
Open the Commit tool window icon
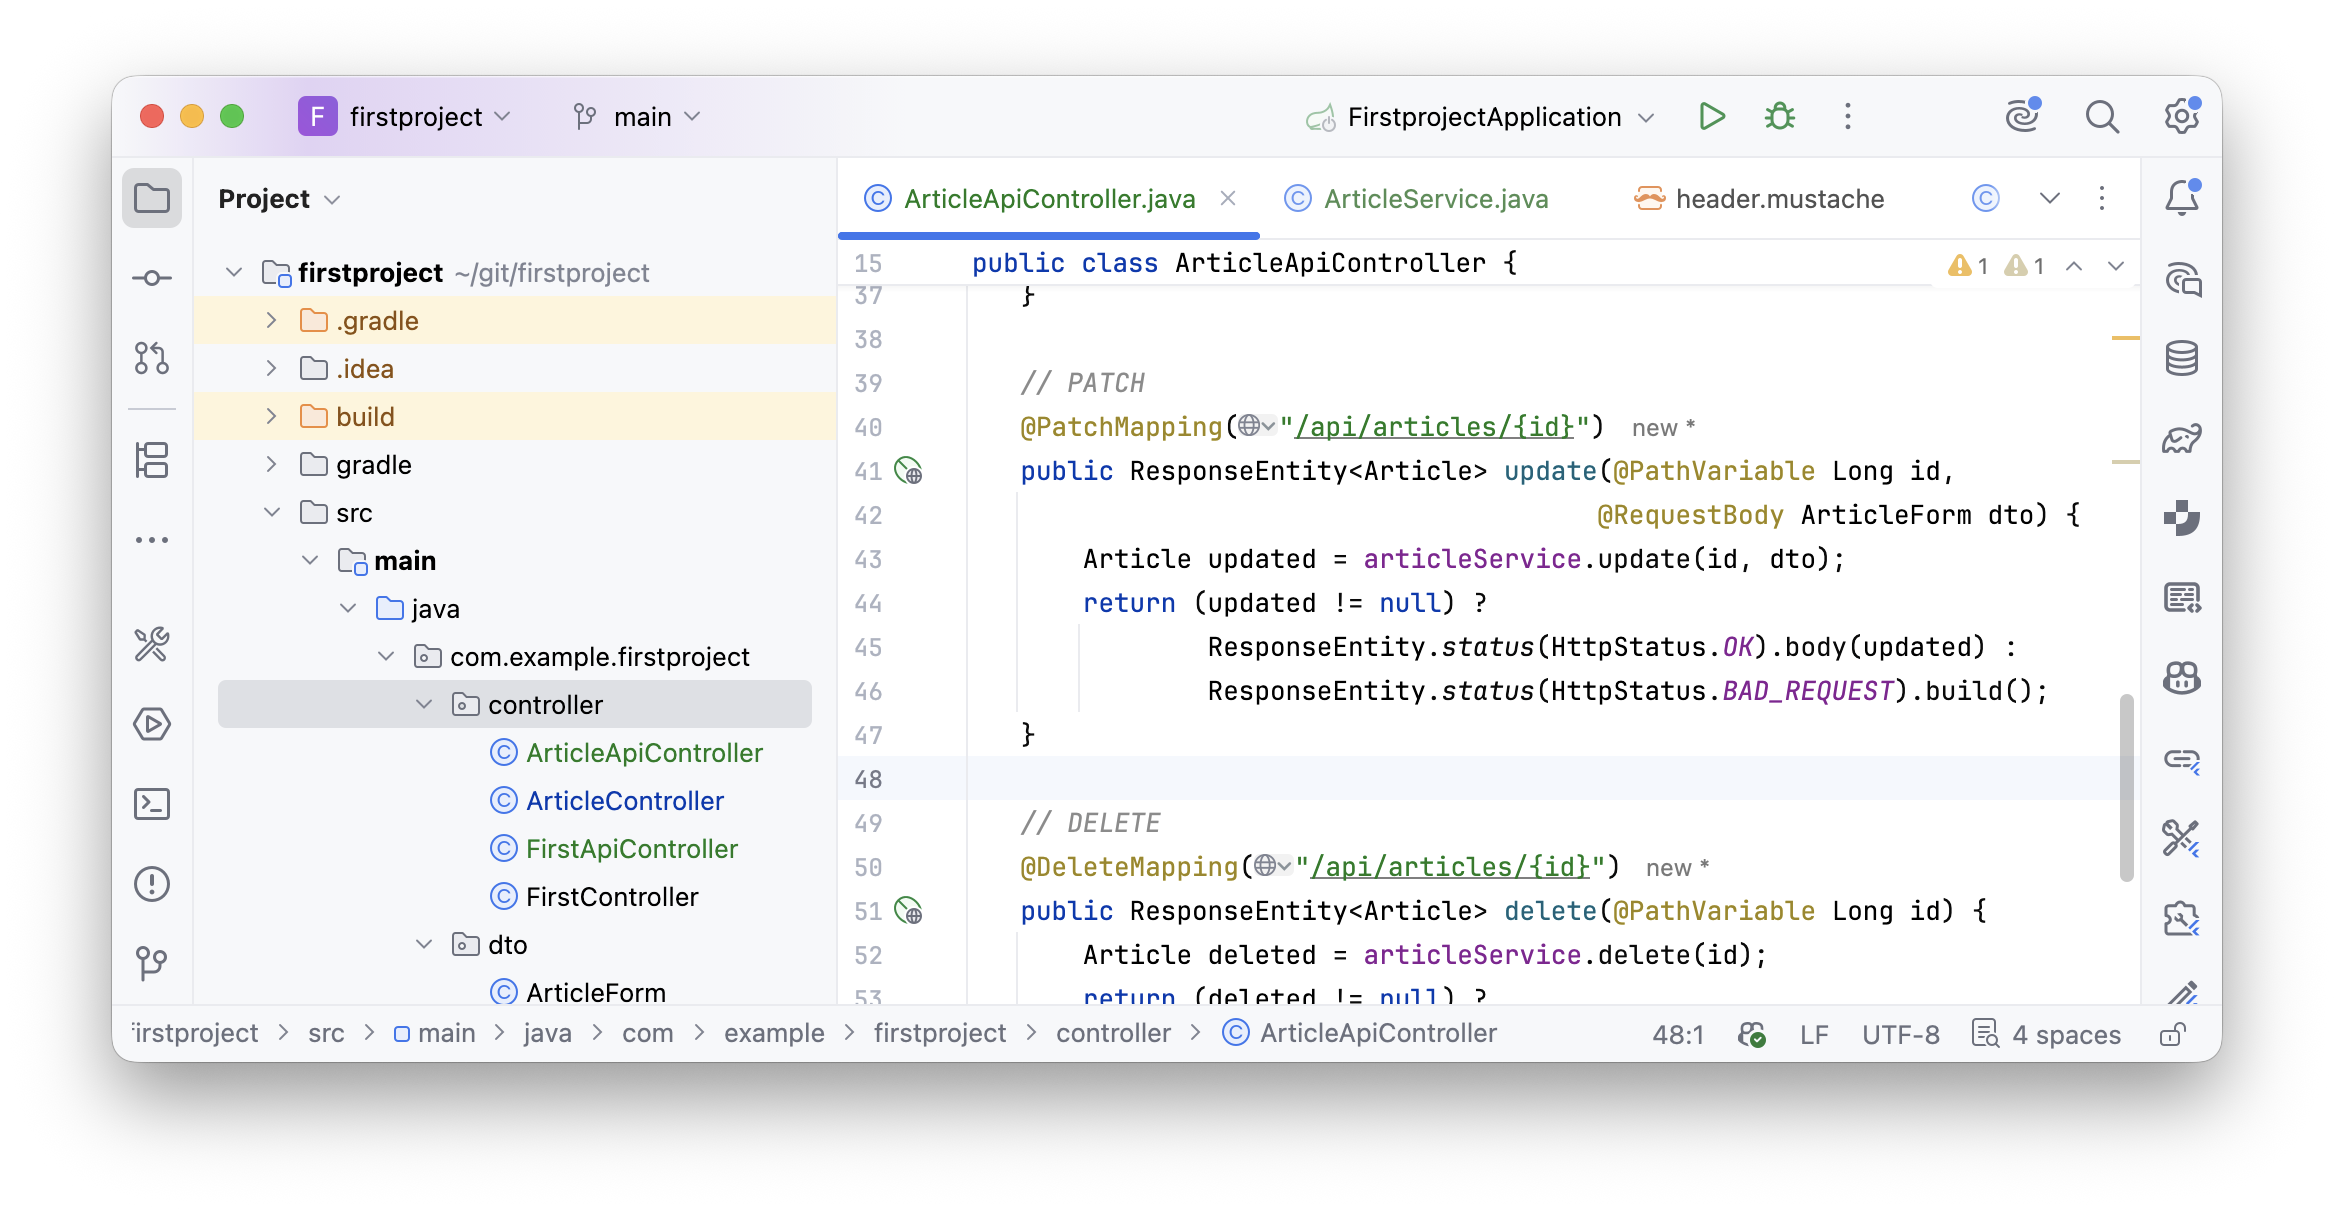[152, 278]
